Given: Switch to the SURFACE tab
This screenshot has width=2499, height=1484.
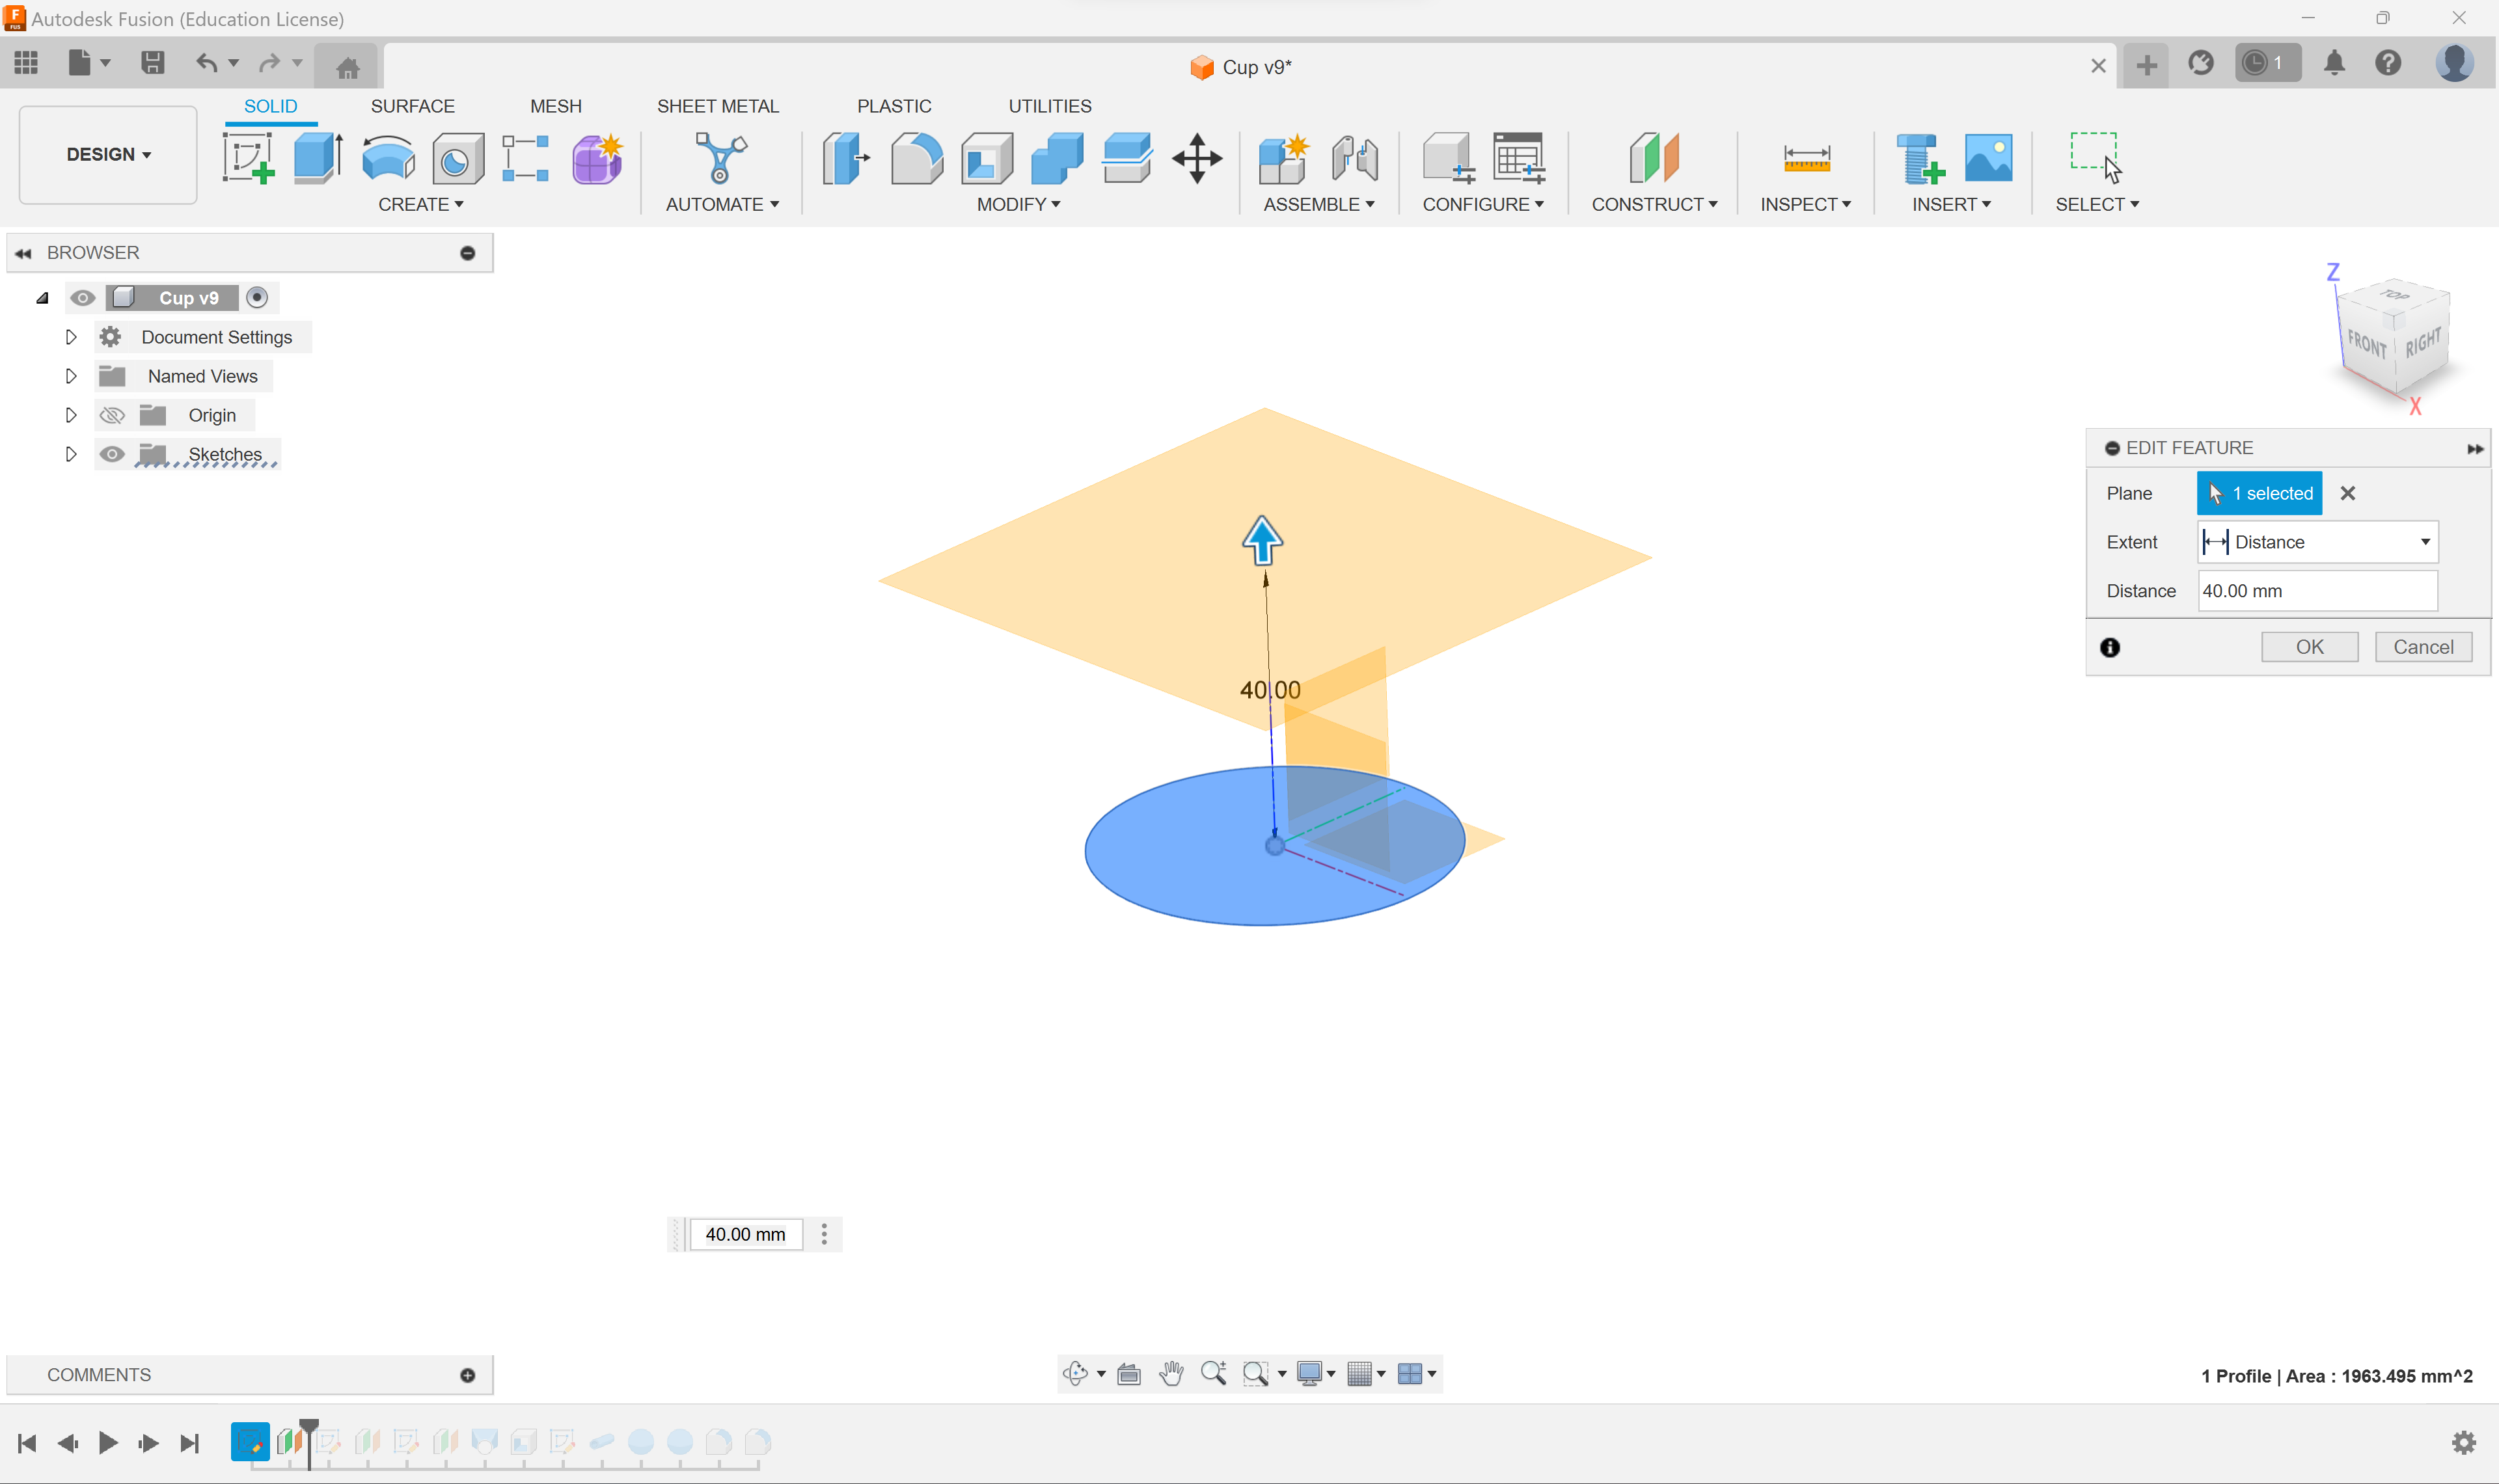Looking at the screenshot, I should pos(412,106).
